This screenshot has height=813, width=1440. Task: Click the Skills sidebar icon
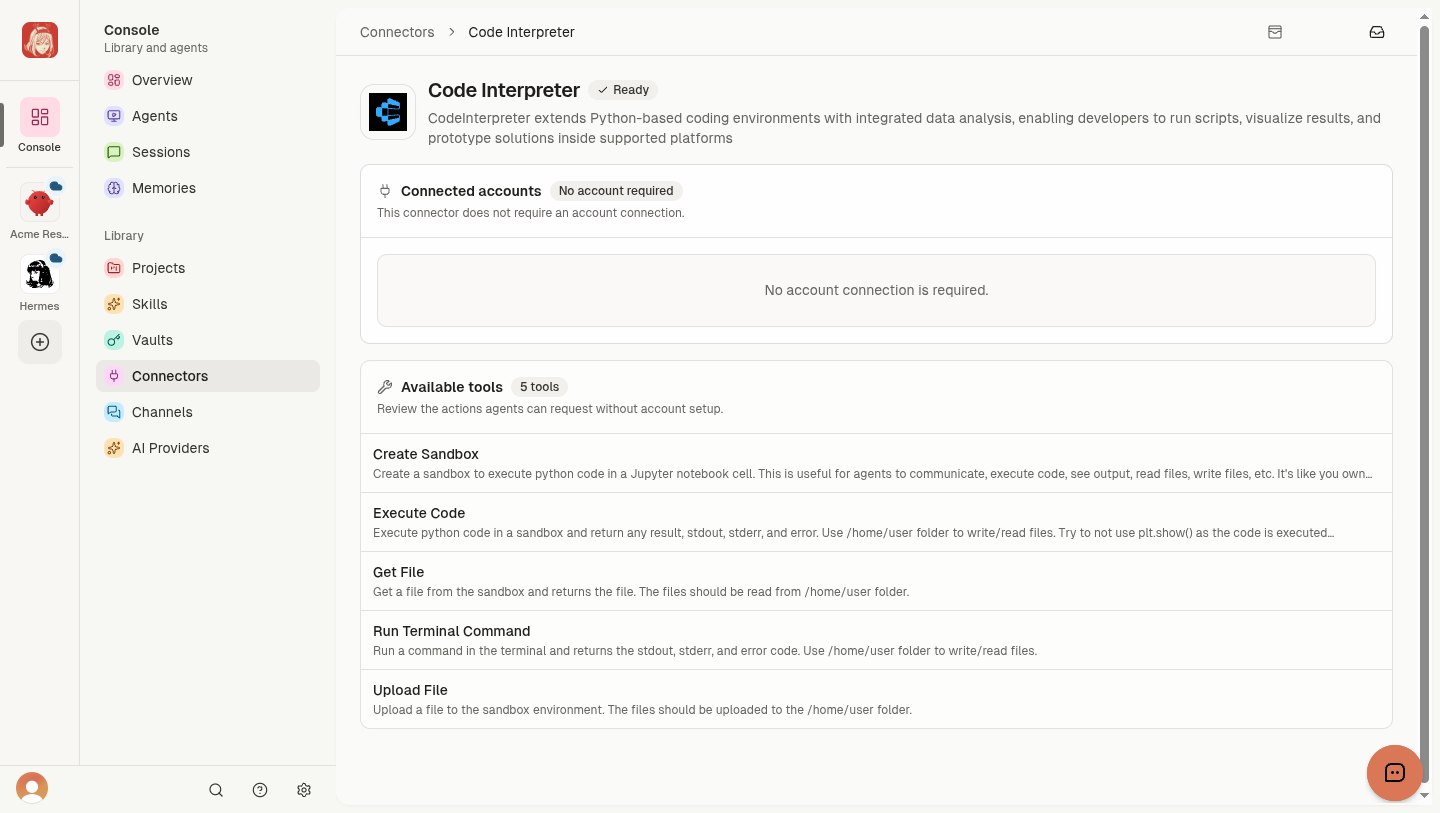114,304
